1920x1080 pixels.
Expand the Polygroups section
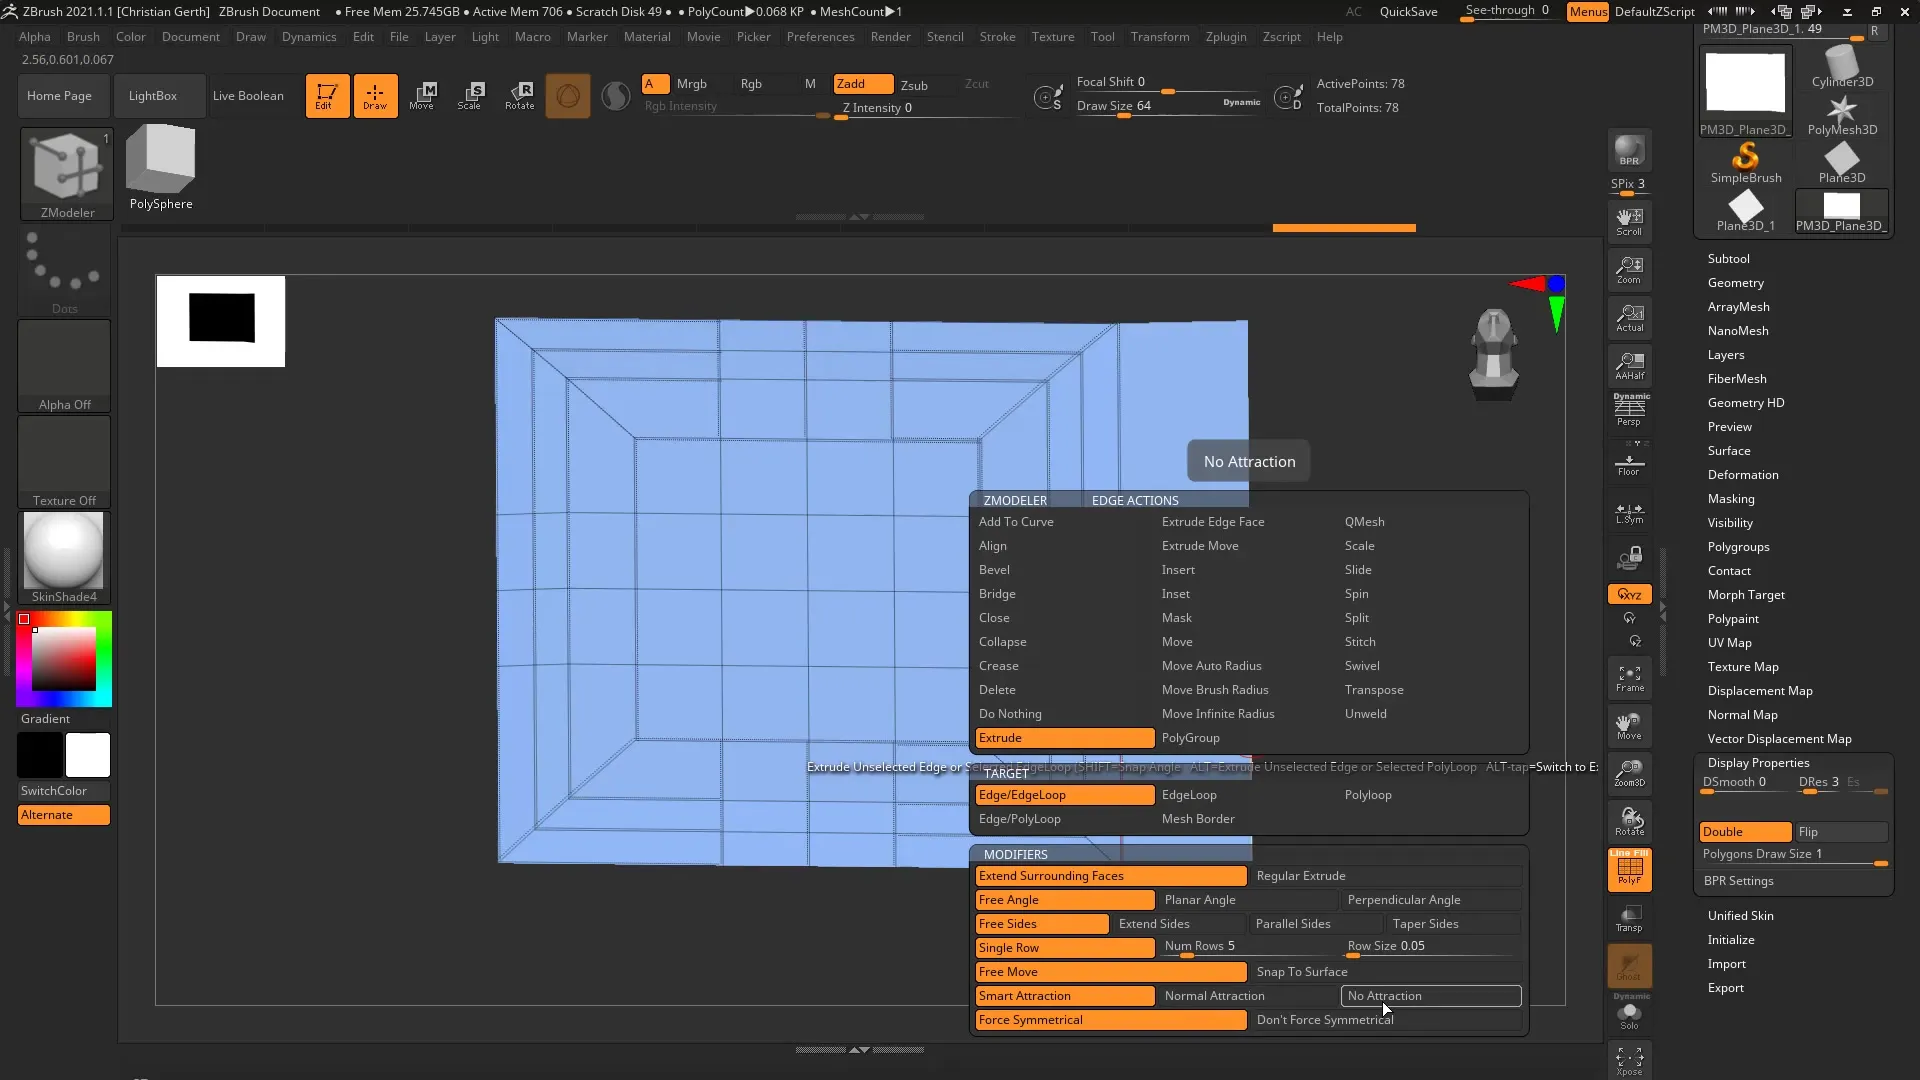(x=1738, y=547)
